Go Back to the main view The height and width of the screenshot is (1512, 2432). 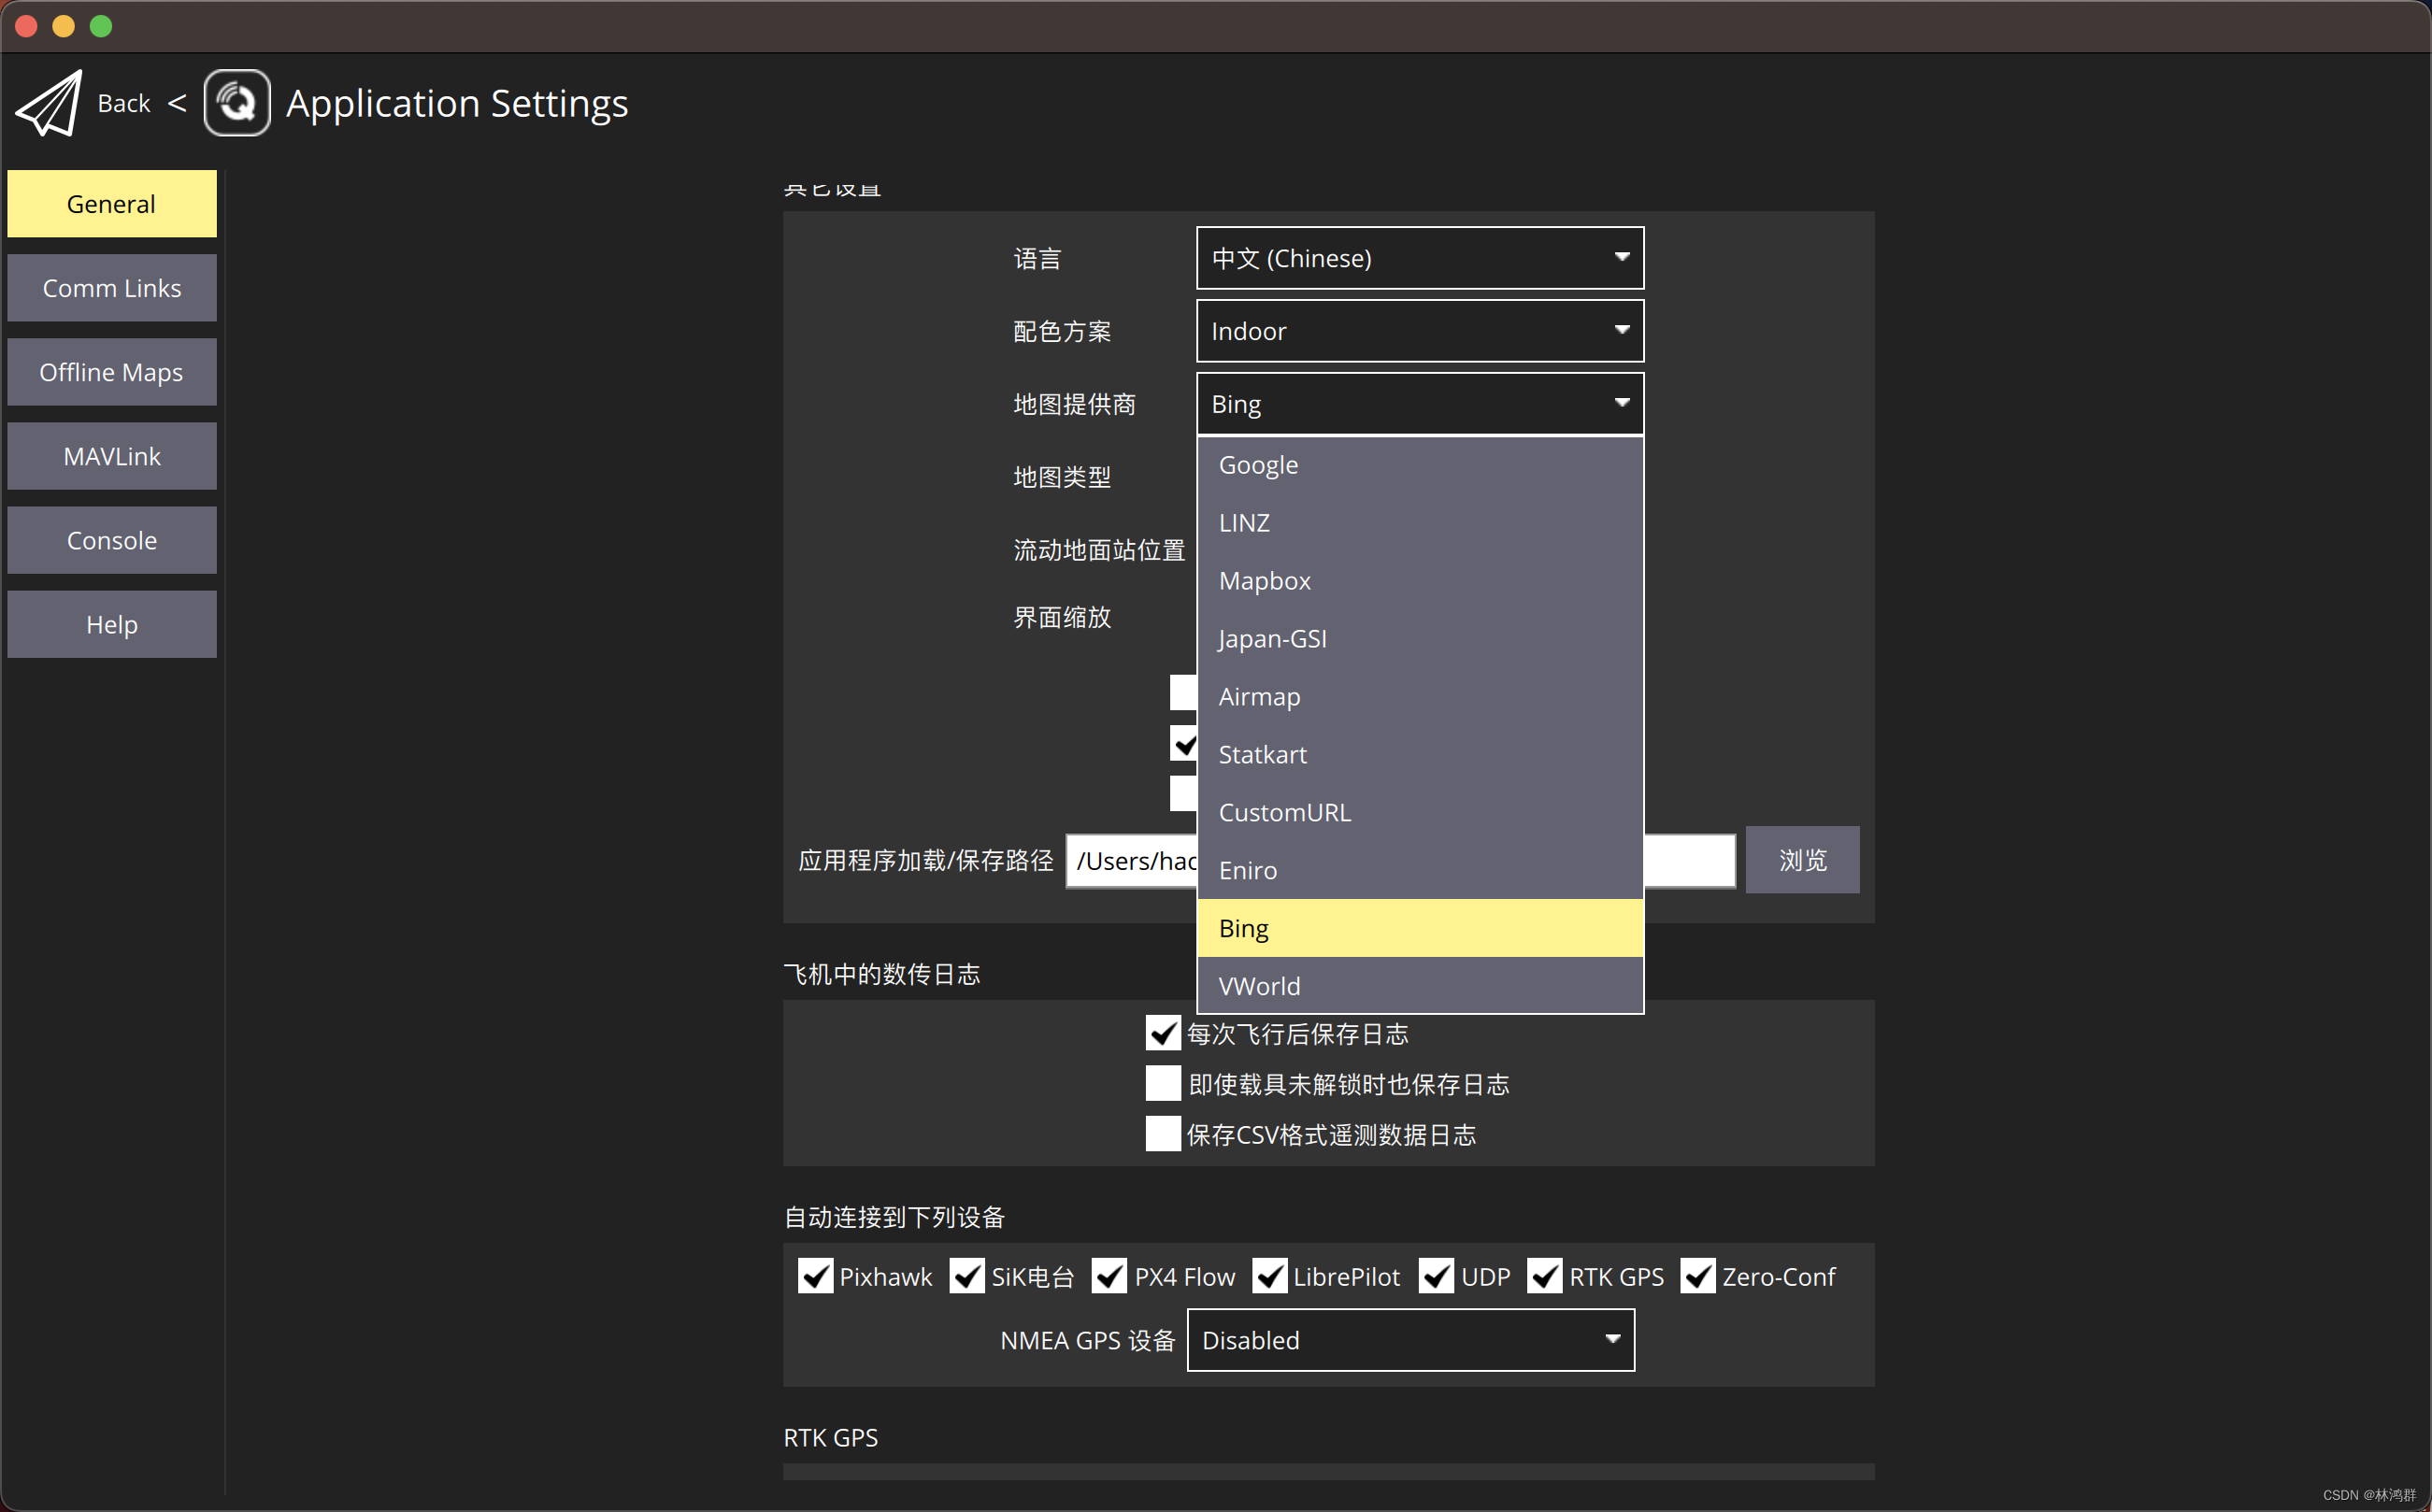(124, 103)
